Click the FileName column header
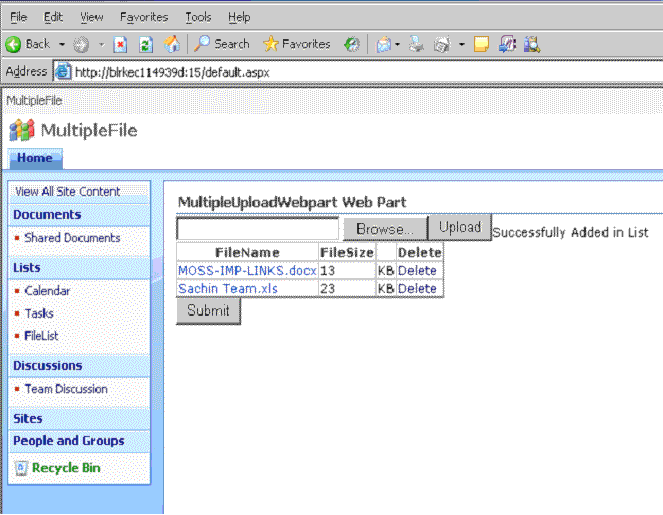The width and height of the screenshot is (663, 515). [247, 253]
